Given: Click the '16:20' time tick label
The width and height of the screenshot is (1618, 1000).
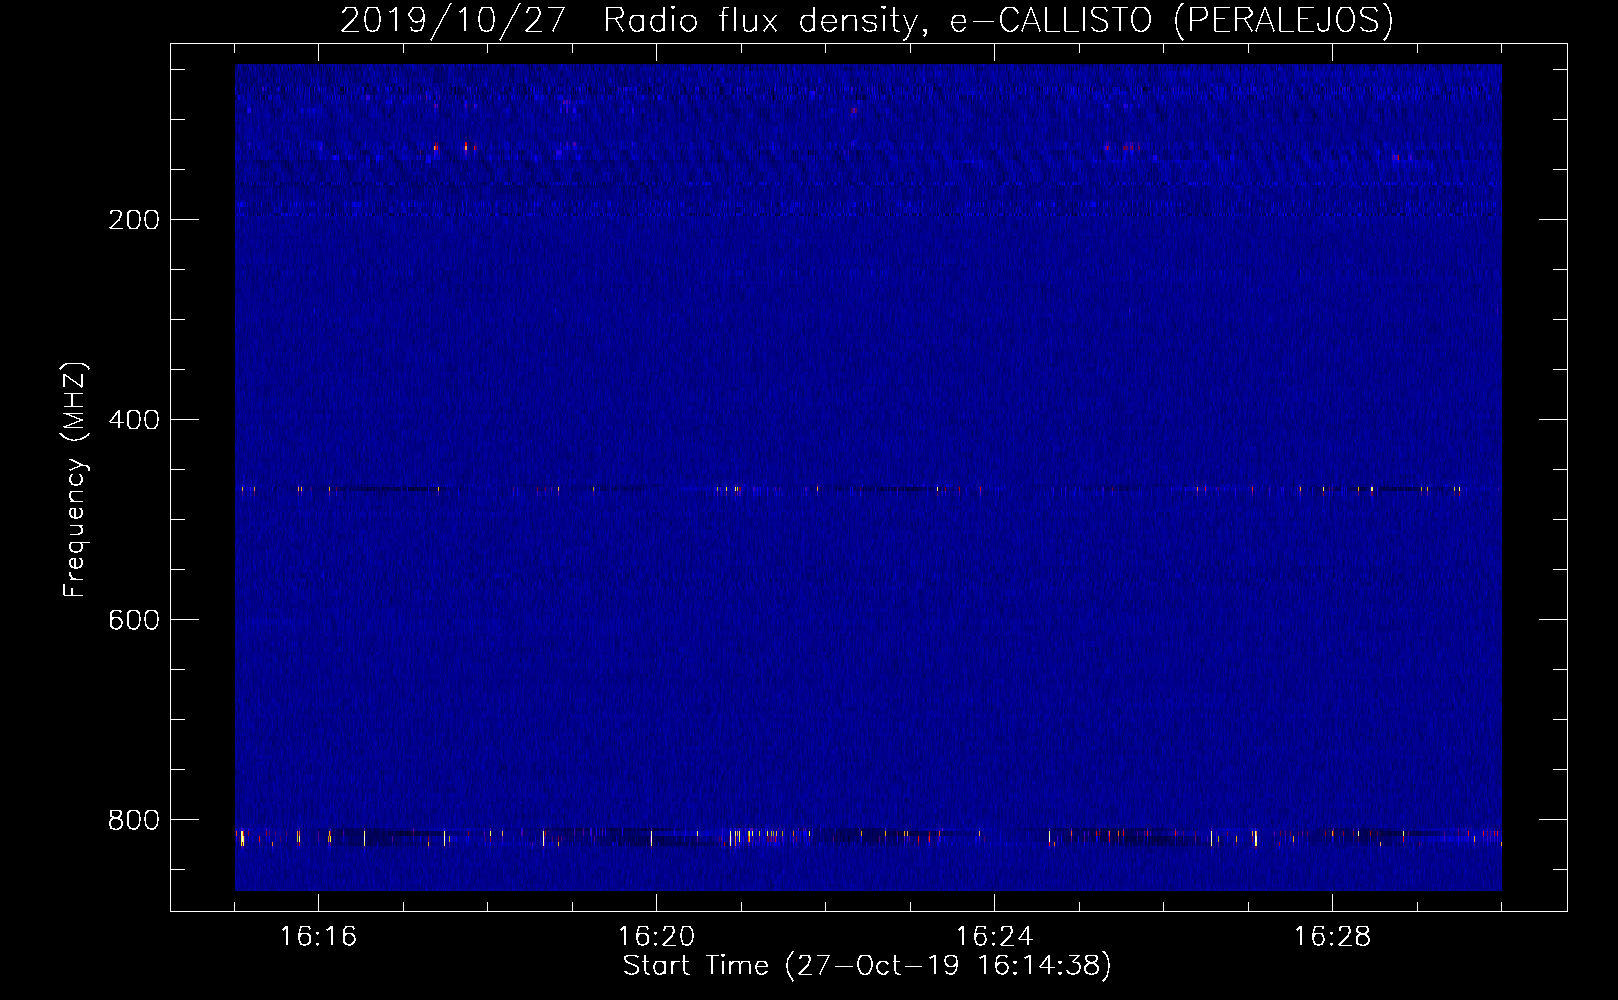Looking at the screenshot, I should [x=656, y=937].
